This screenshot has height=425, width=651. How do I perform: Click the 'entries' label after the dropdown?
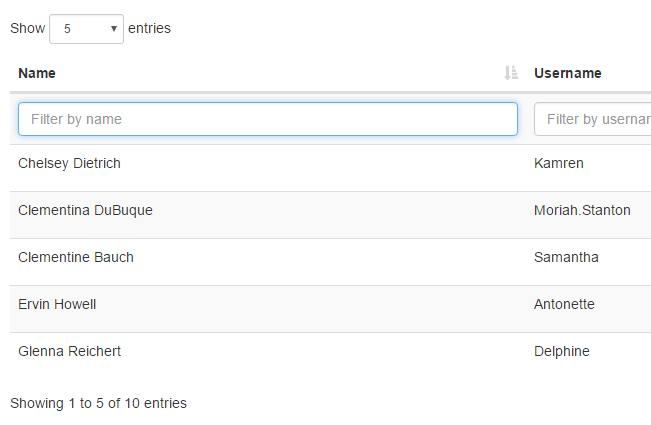[149, 29]
